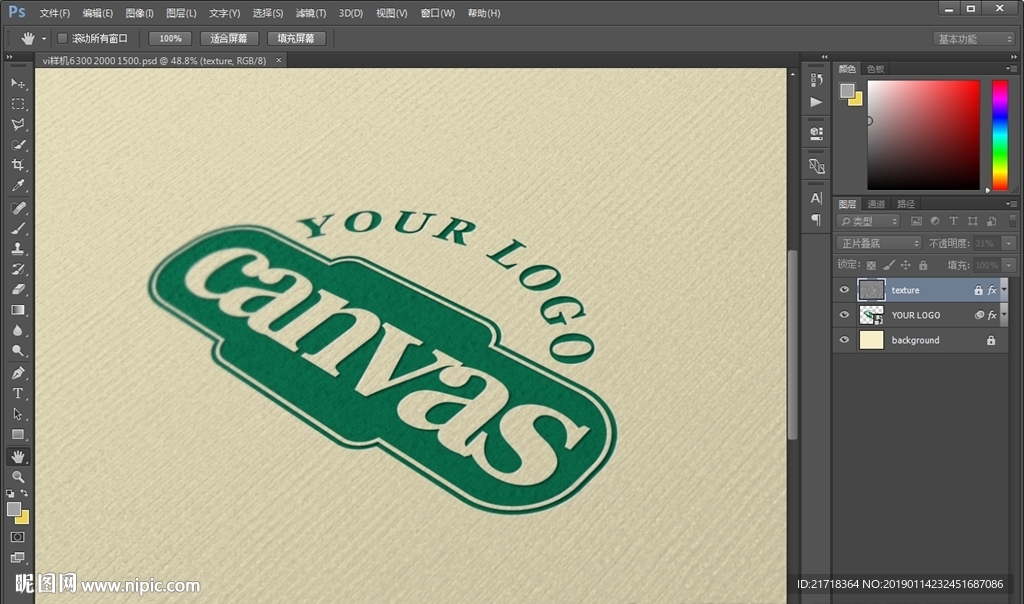Open the Character panel icon
Image resolution: width=1024 pixels, height=604 pixels.
coord(816,198)
